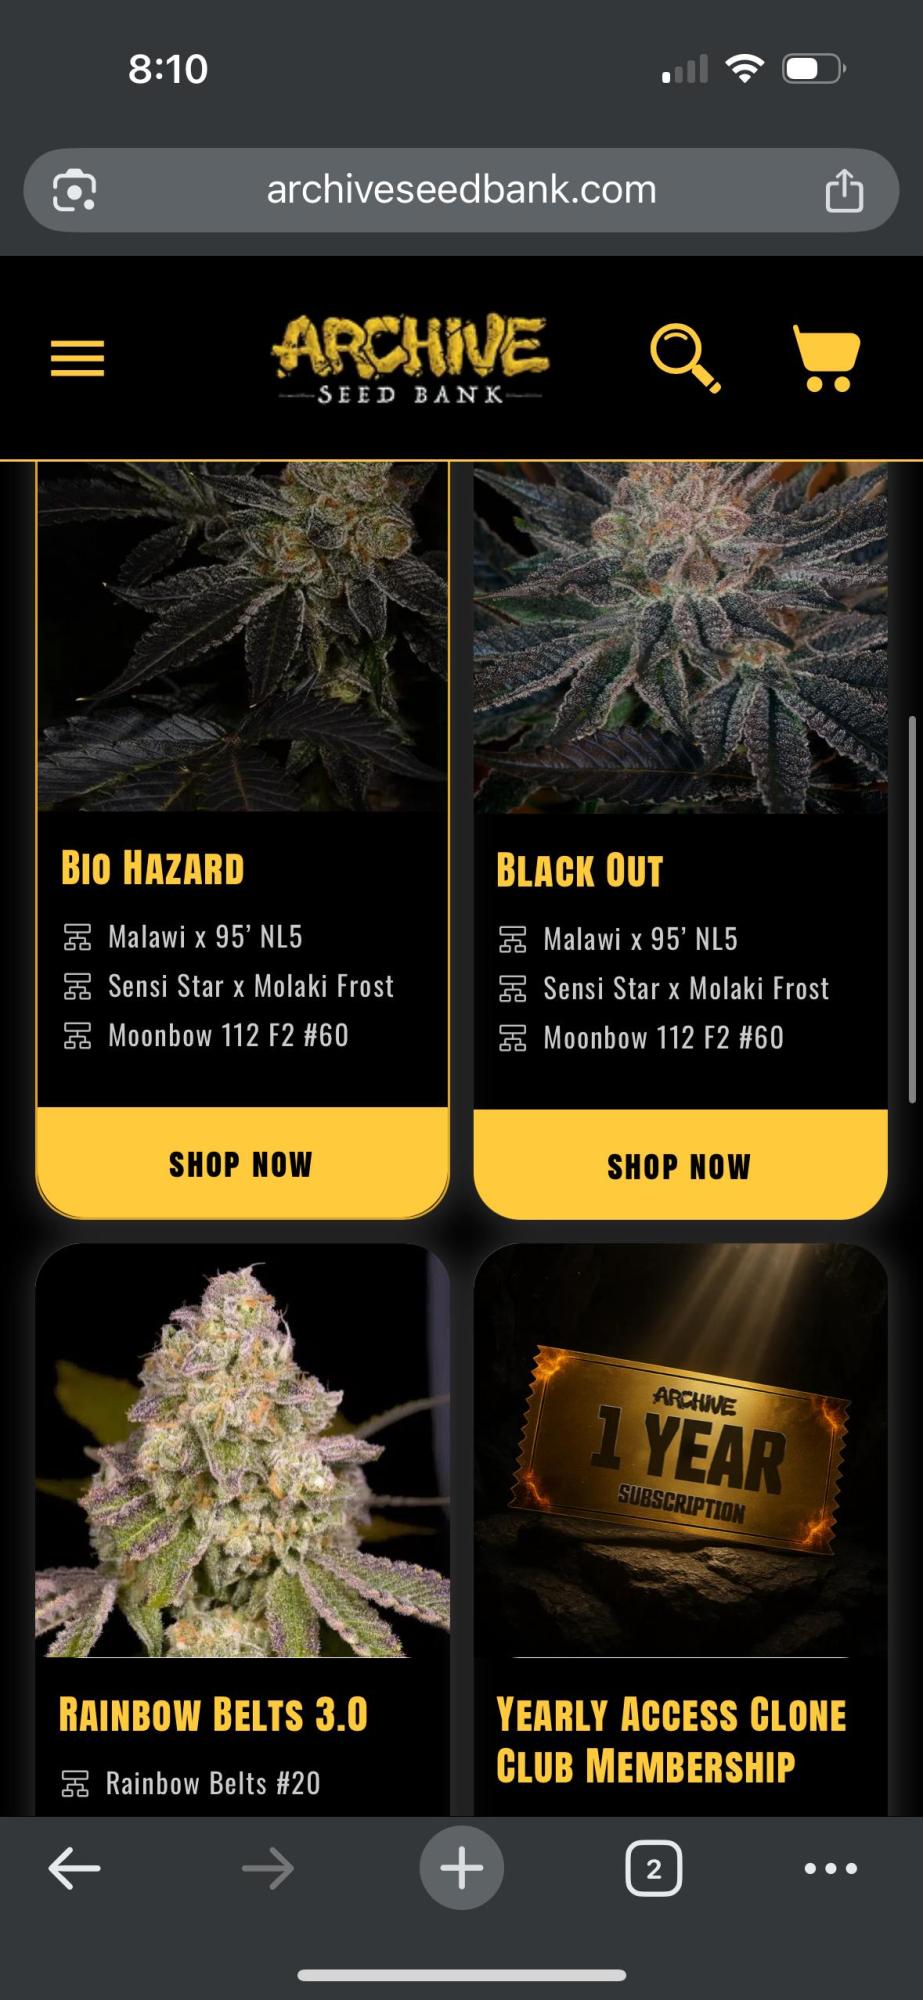Click the Archive Seed Bank logo
Viewport: 923px width, 2000px height.
410,359
